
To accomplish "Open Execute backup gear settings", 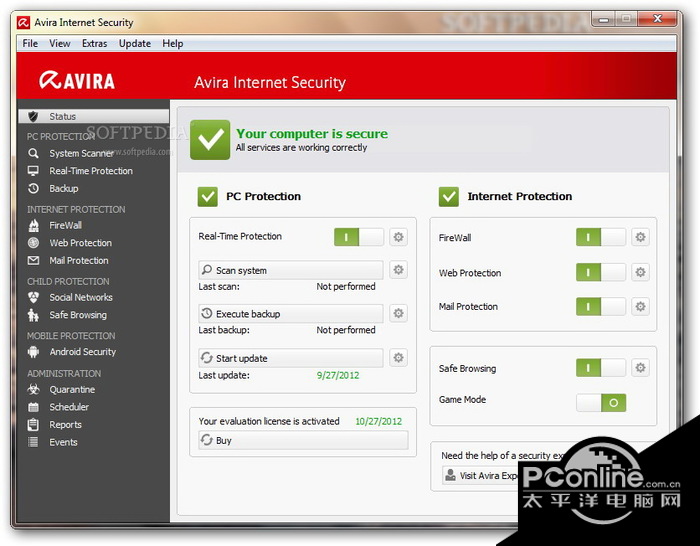I will point(398,313).
